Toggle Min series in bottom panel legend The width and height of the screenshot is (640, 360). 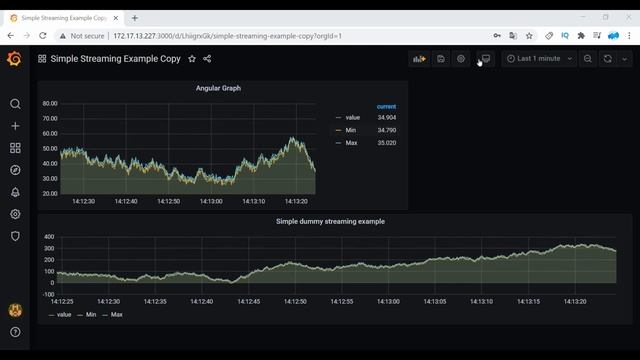coord(91,315)
